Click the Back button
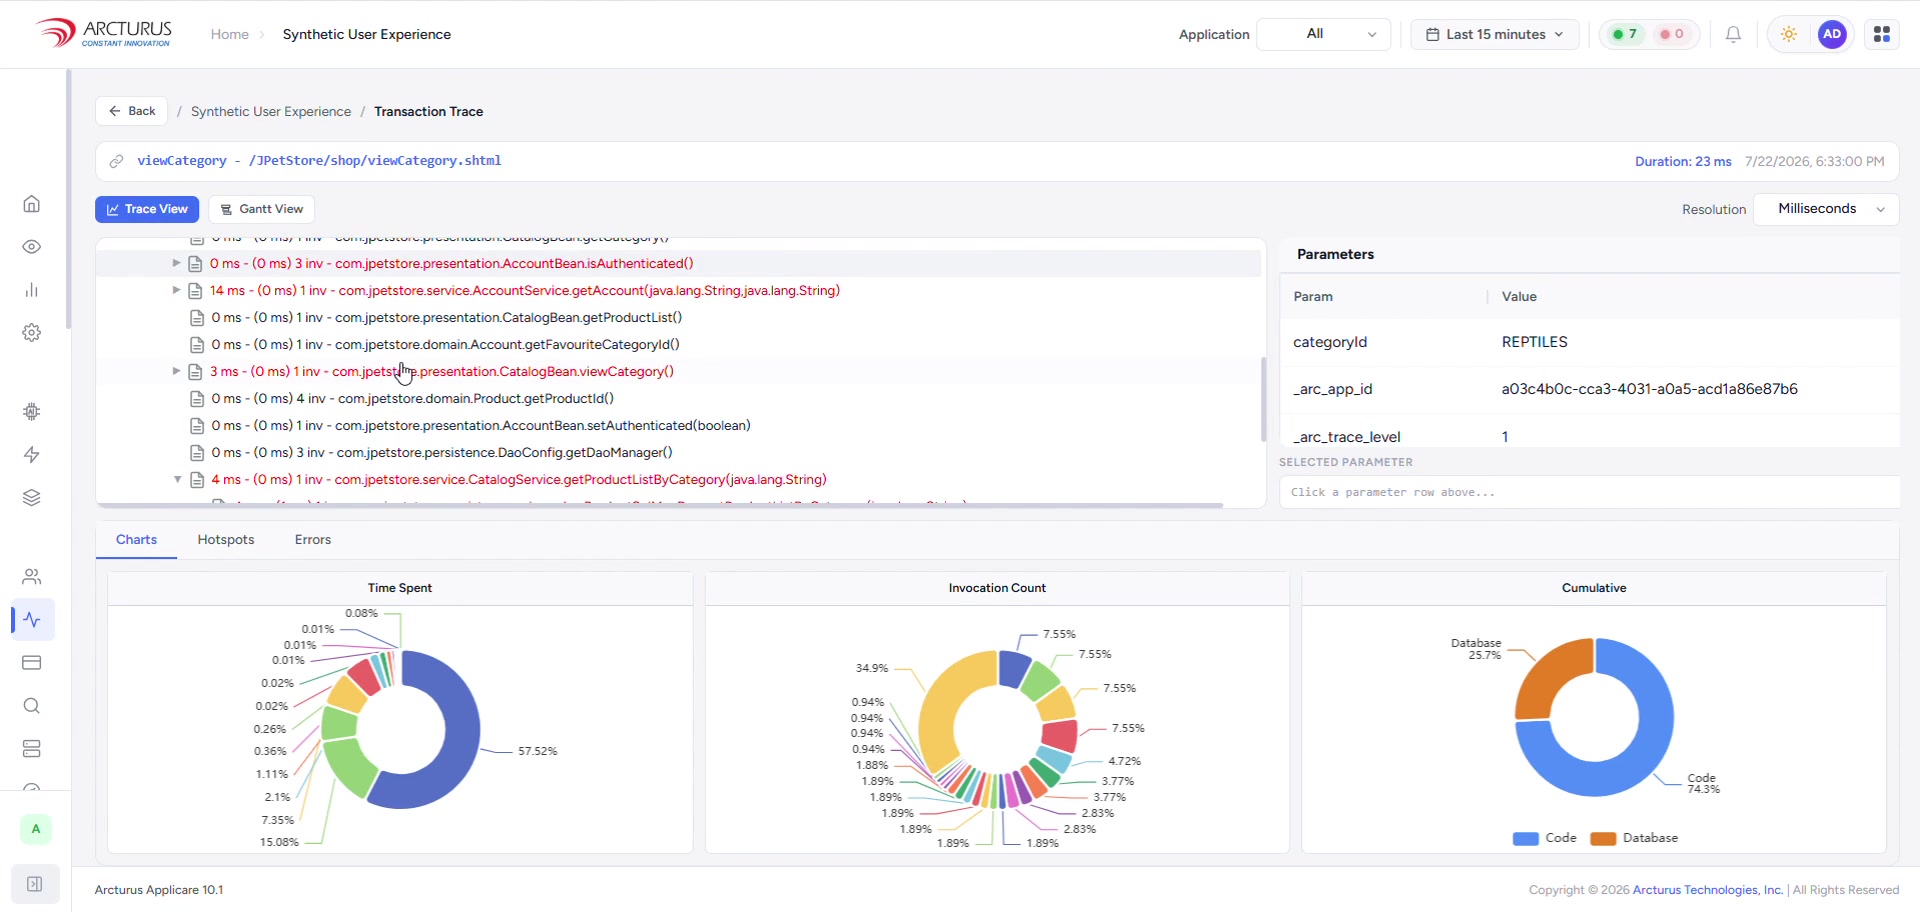The image size is (1920, 912). (x=131, y=111)
